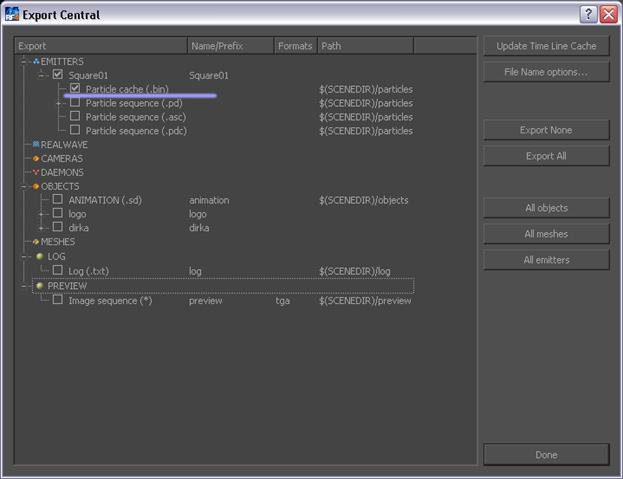Click the LOG category icon
Screen dimensions: 623x479
[40, 256]
